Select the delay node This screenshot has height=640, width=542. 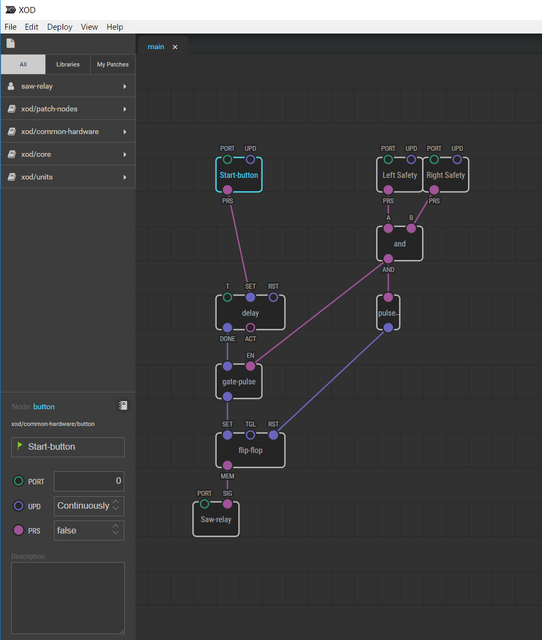click(x=250, y=313)
